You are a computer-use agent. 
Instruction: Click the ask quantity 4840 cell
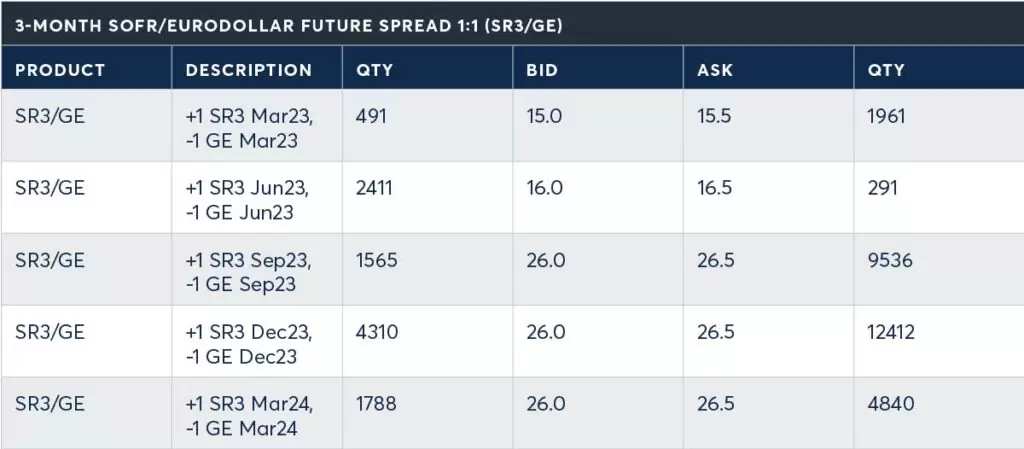click(890, 404)
